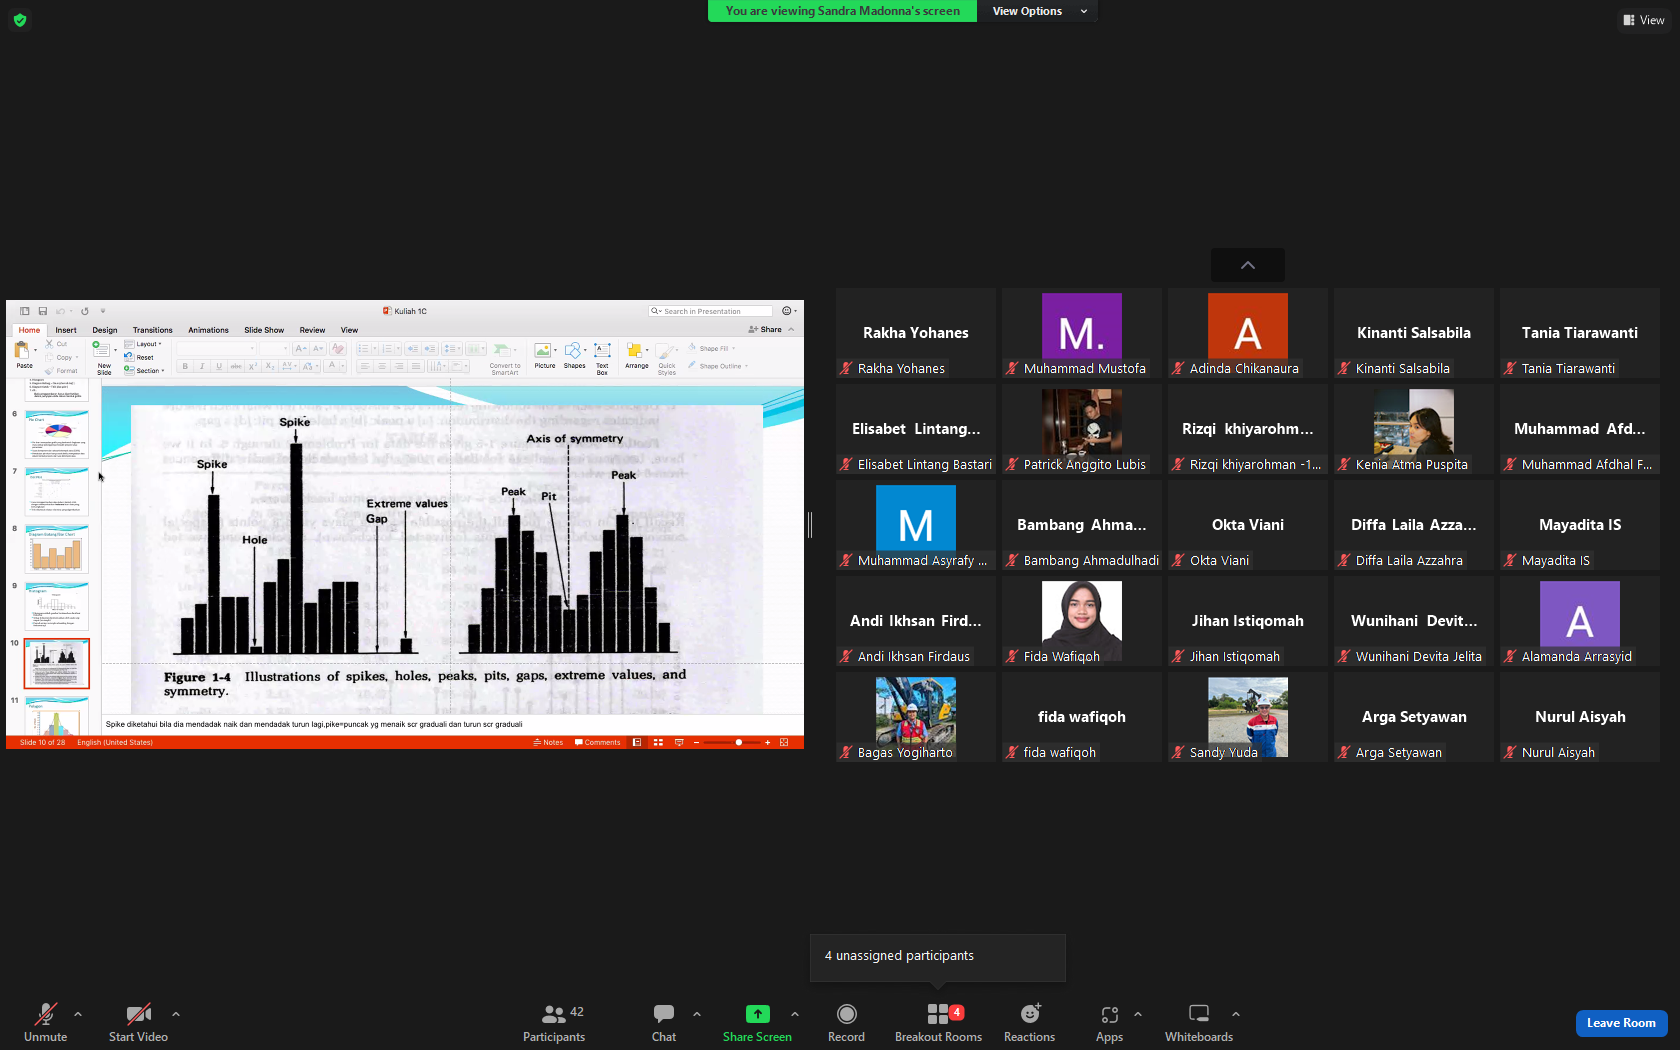
Task: Toggle Strikethrough formatting
Action: point(236,366)
